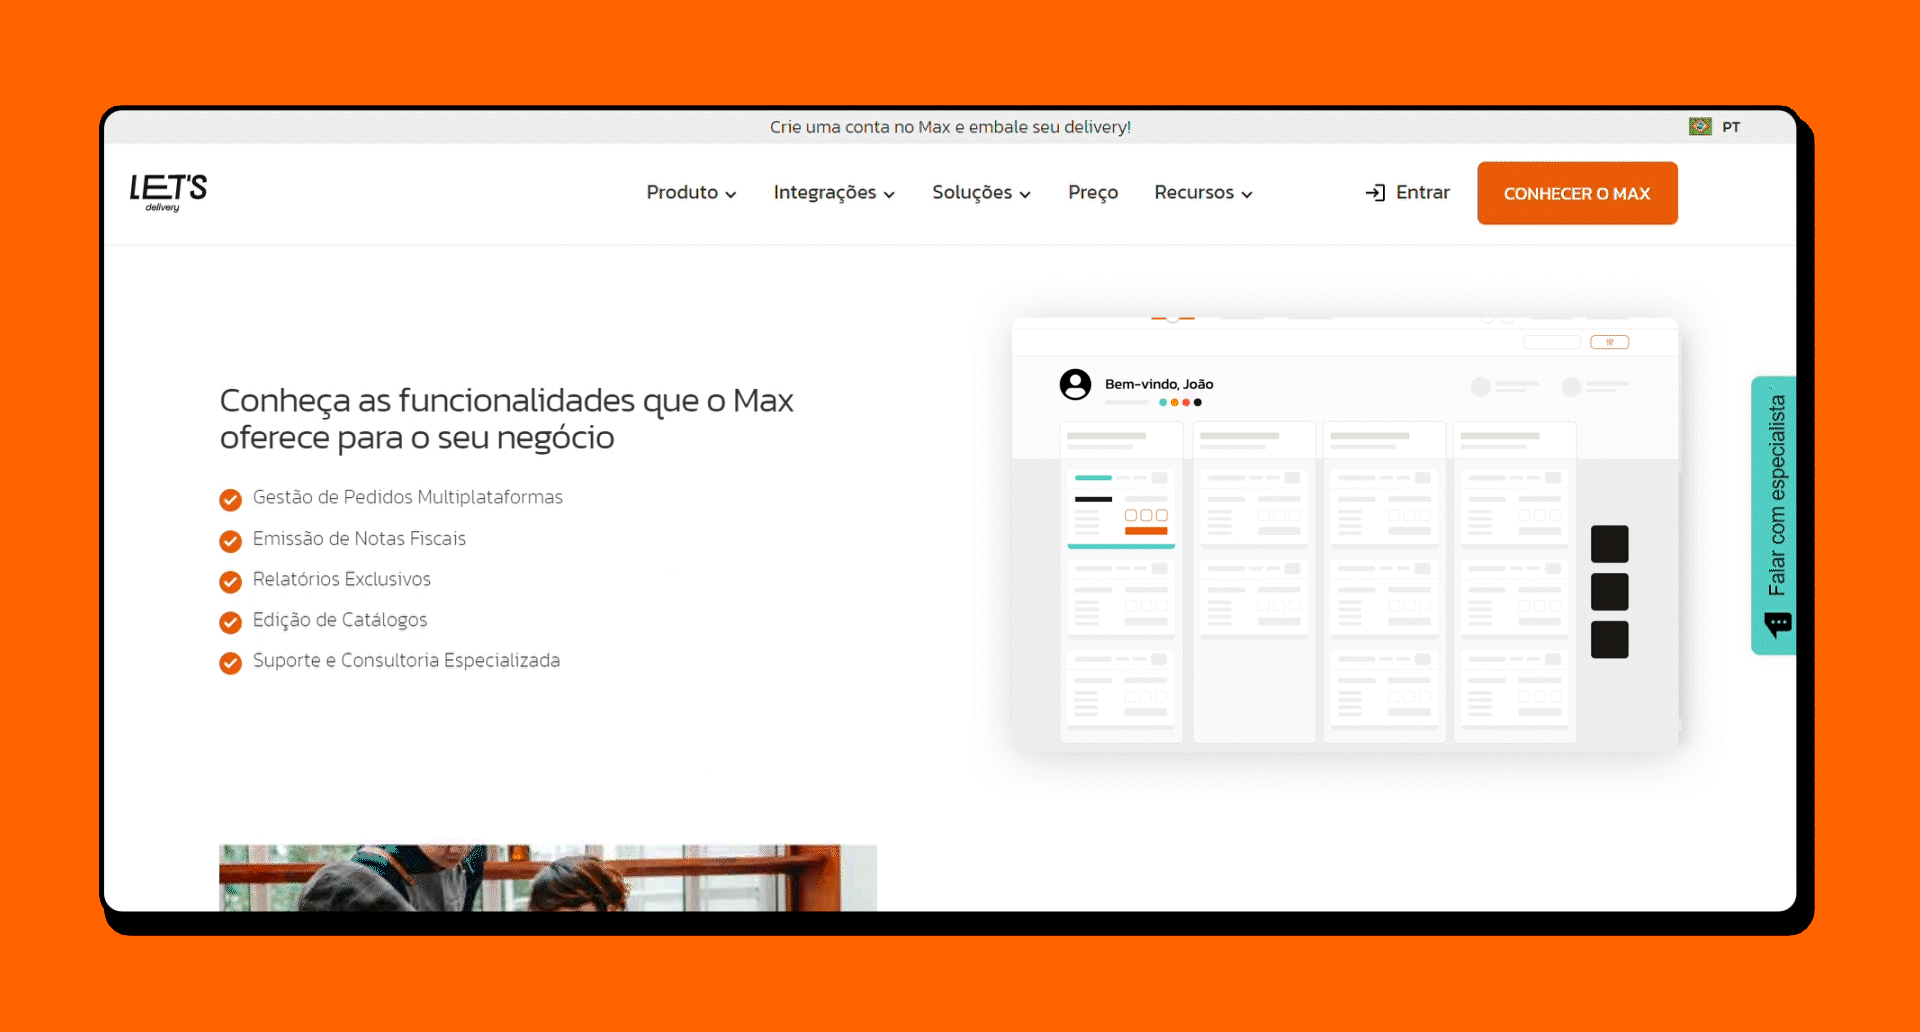Select the text Edição de Catálogos

pos(339,620)
